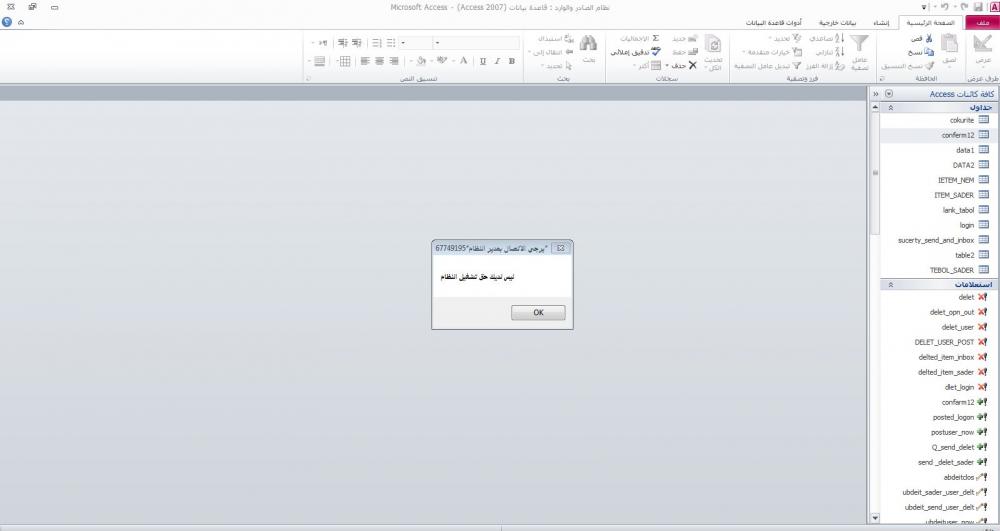
Task: Click the Refresh All icon in Records group
Action: point(713,43)
